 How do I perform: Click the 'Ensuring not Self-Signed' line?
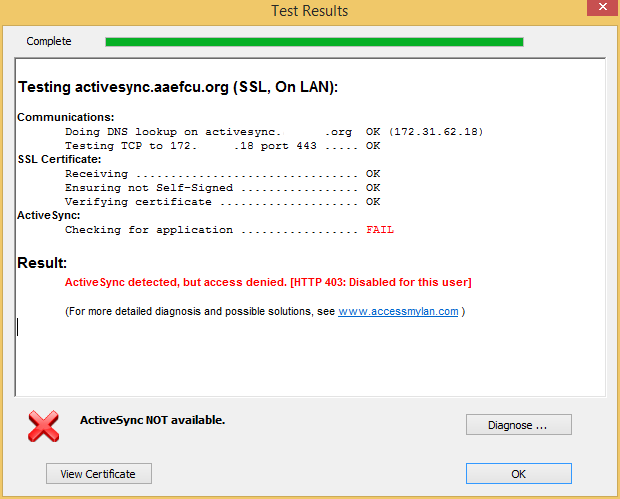(x=223, y=188)
